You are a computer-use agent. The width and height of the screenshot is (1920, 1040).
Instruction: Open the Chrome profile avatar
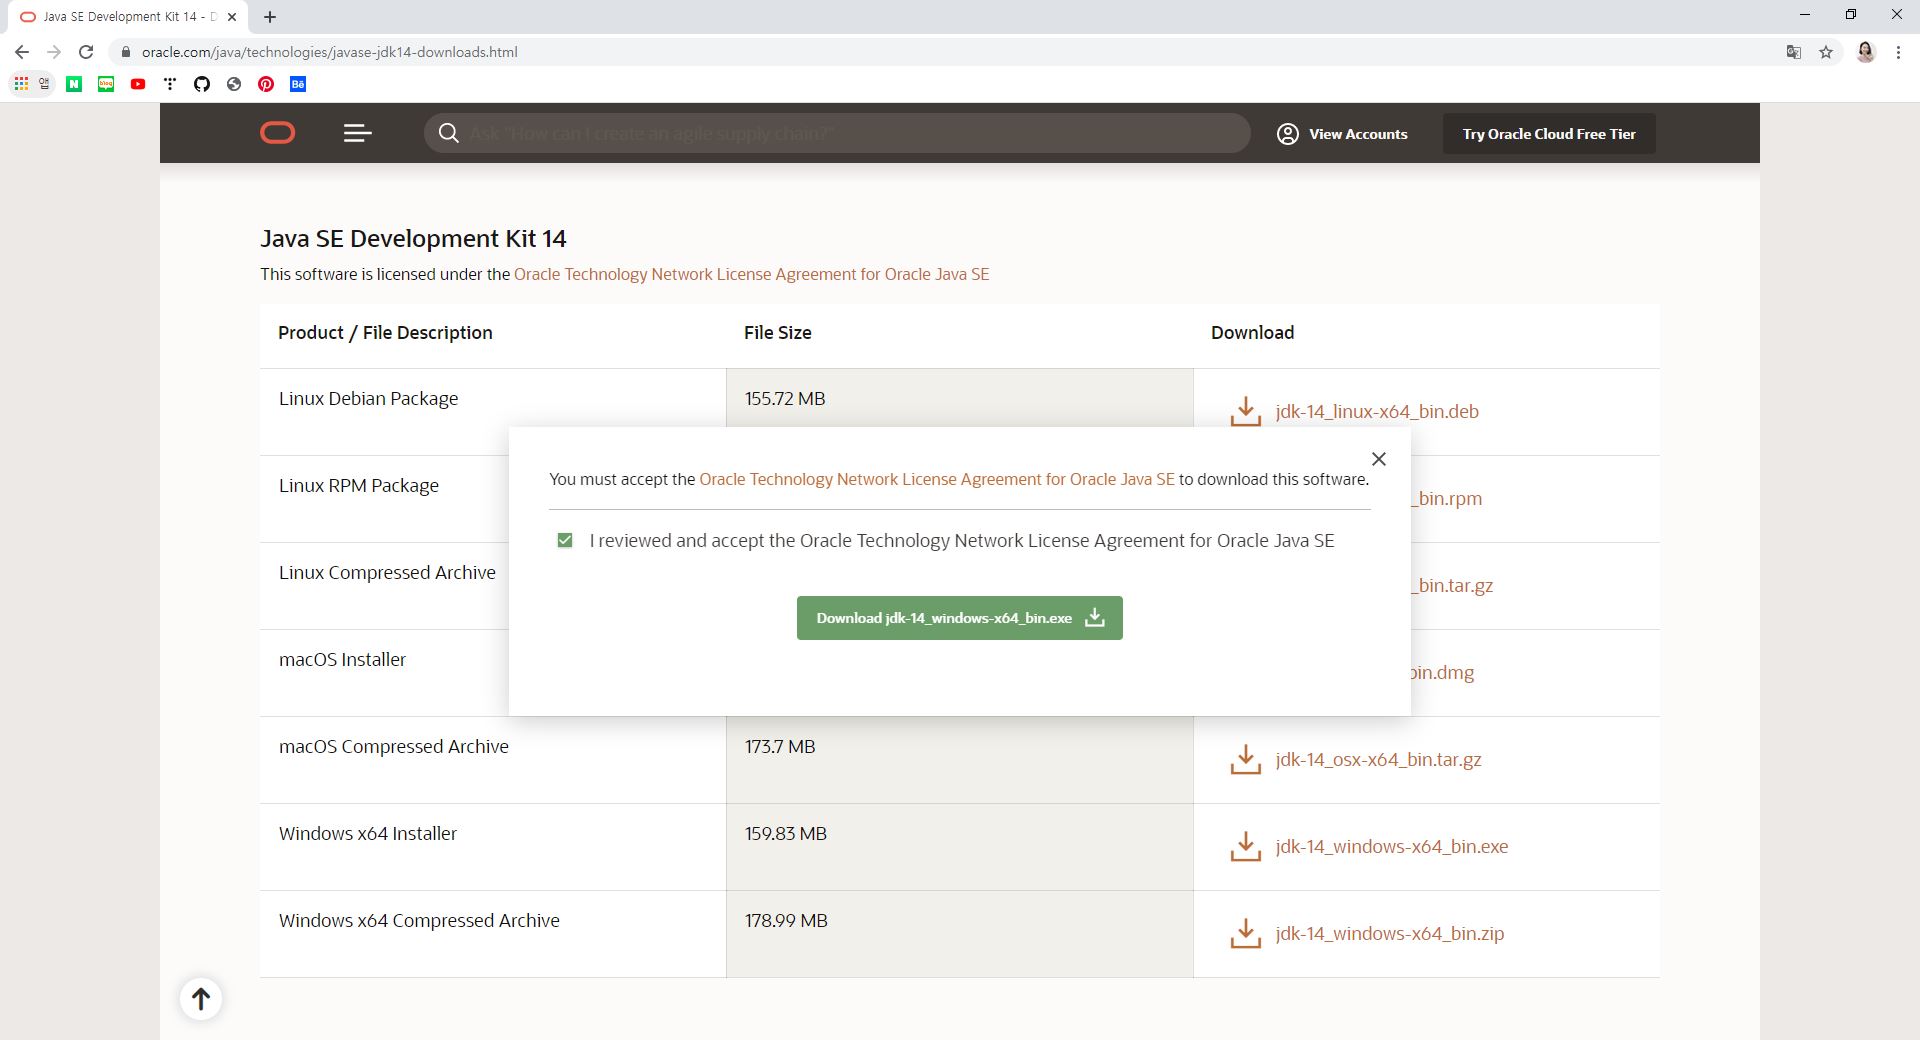(1866, 52)
